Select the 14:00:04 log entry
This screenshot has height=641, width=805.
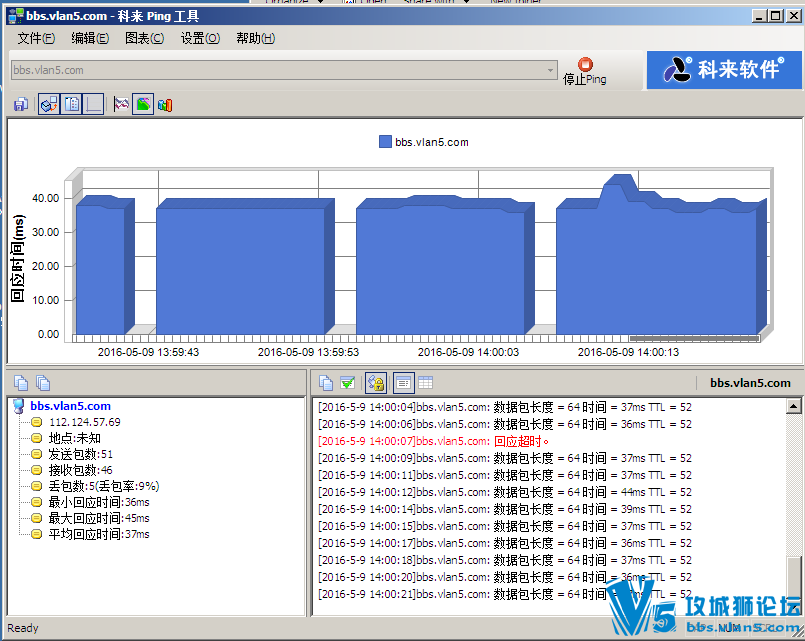click(505, 407)
